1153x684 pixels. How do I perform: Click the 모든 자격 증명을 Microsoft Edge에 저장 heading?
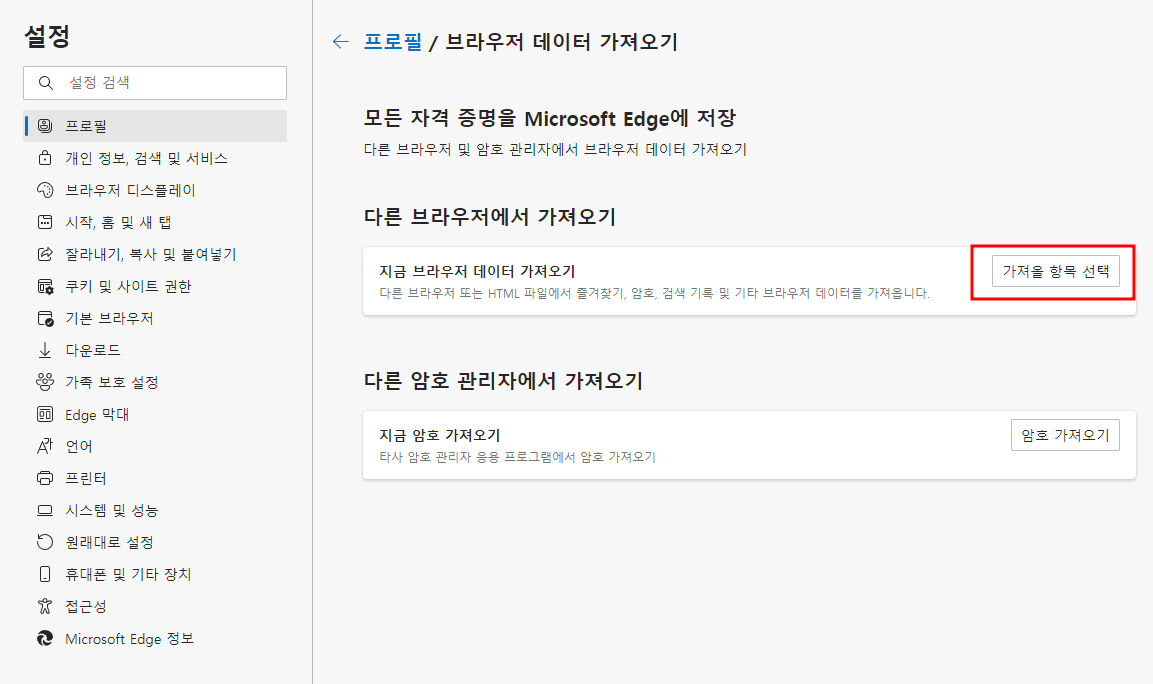[x=550, y=118]
